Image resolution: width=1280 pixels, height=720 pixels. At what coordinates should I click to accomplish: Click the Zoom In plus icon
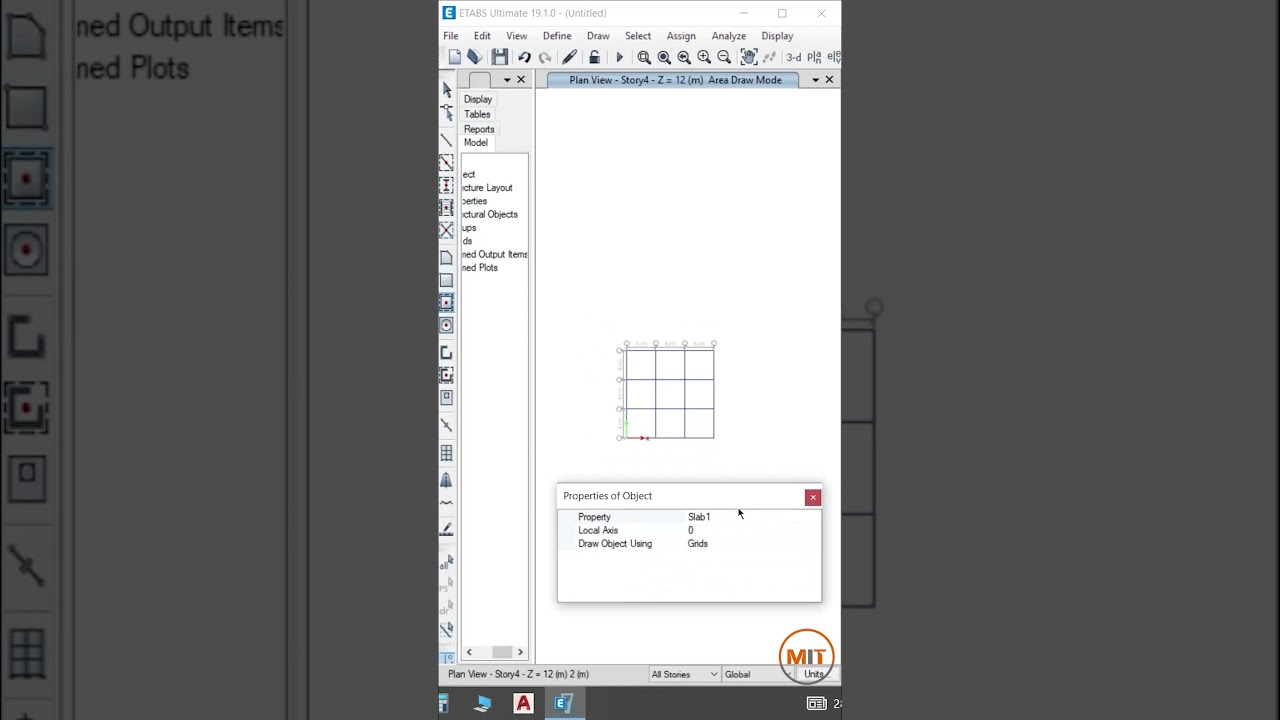tap(704, 58)
